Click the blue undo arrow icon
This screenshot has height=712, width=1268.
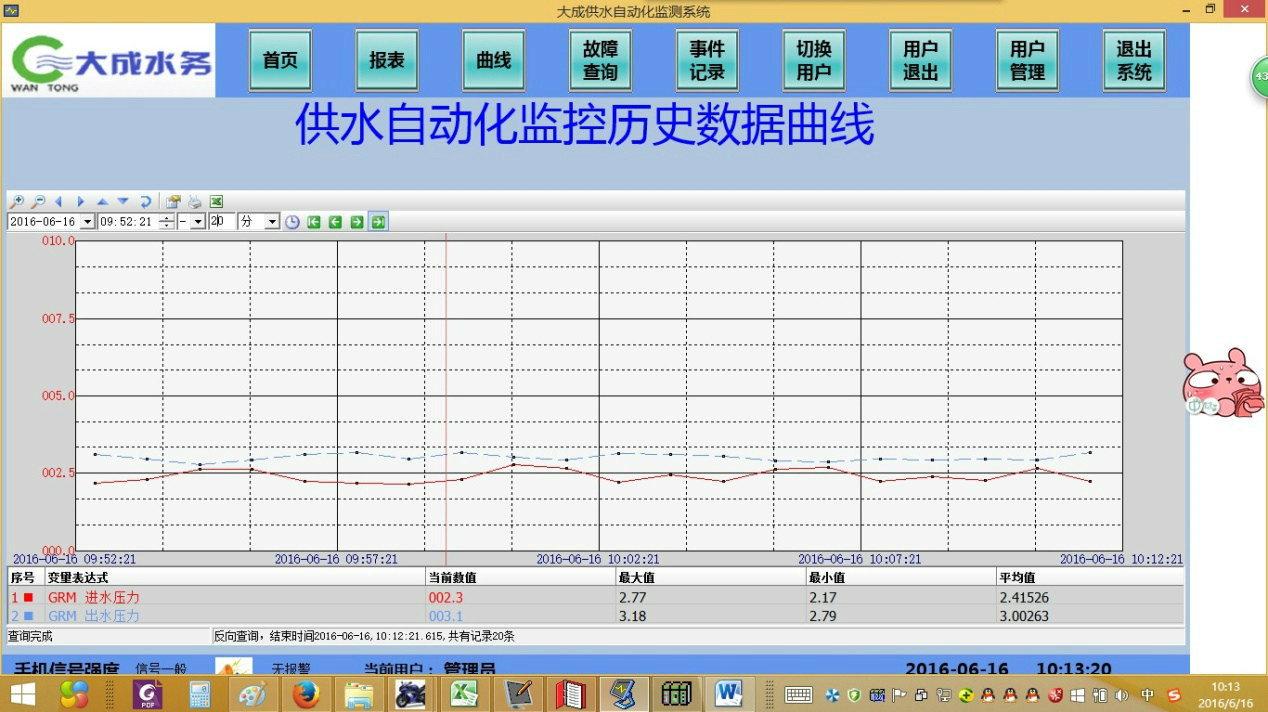pyautogui.click(x=145, y=202)
